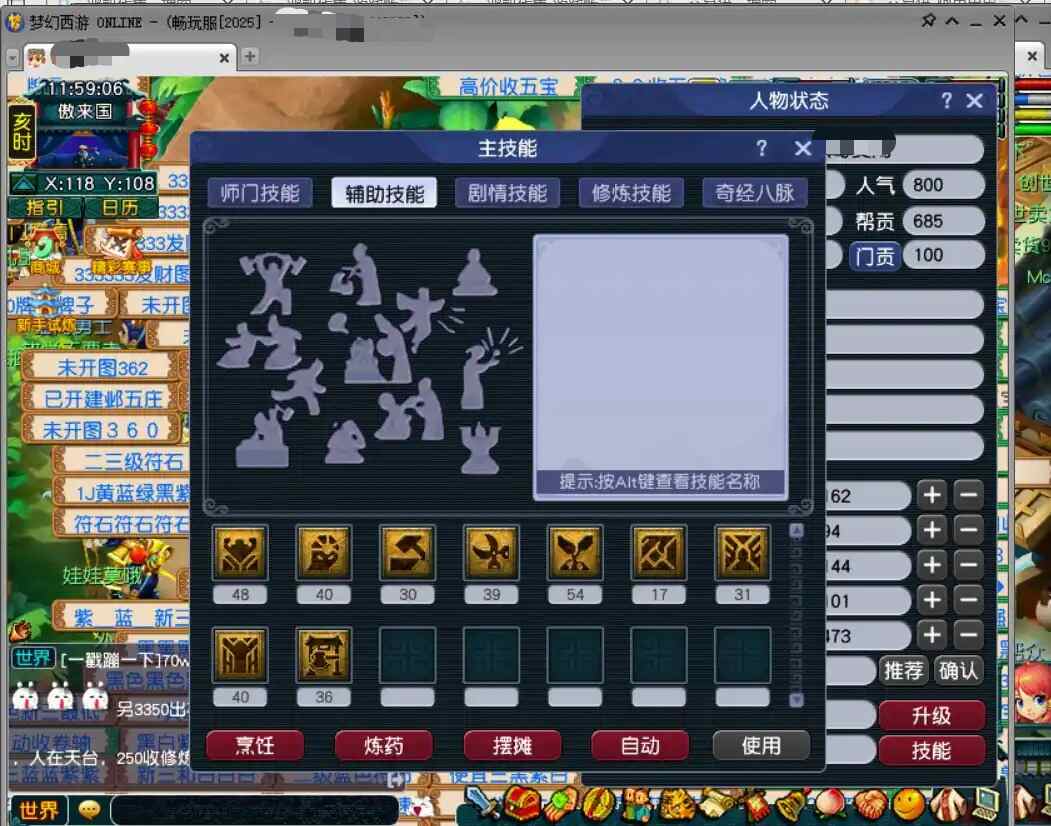Click minus button beside attribute value 62
The image size is (1051, 826).
[969, 495]
